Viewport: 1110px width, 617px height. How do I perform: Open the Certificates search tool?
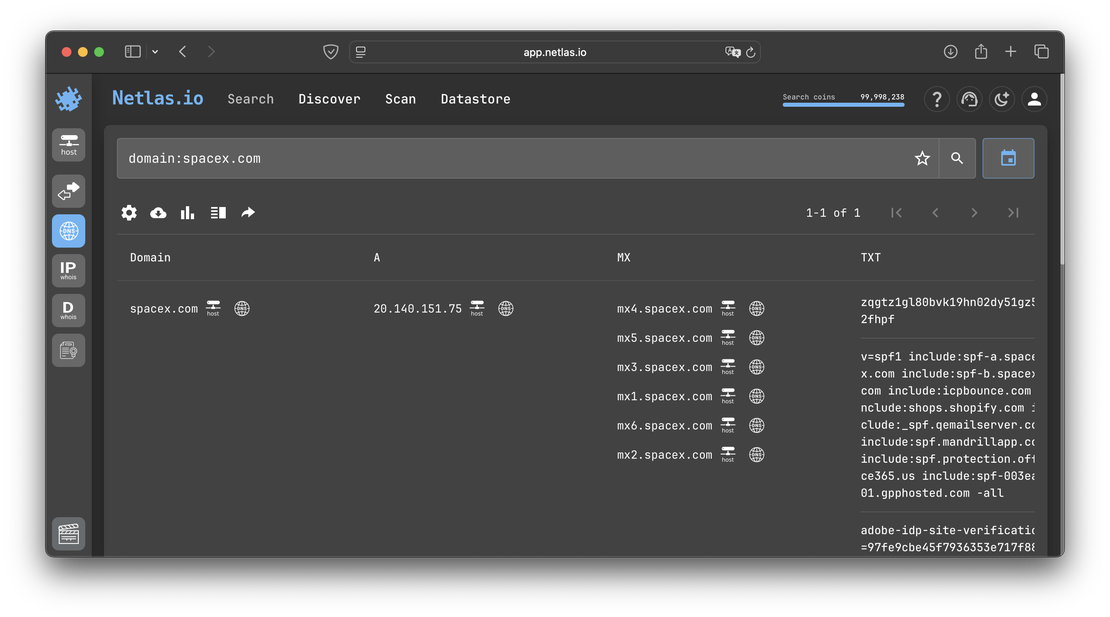point(68,349)
